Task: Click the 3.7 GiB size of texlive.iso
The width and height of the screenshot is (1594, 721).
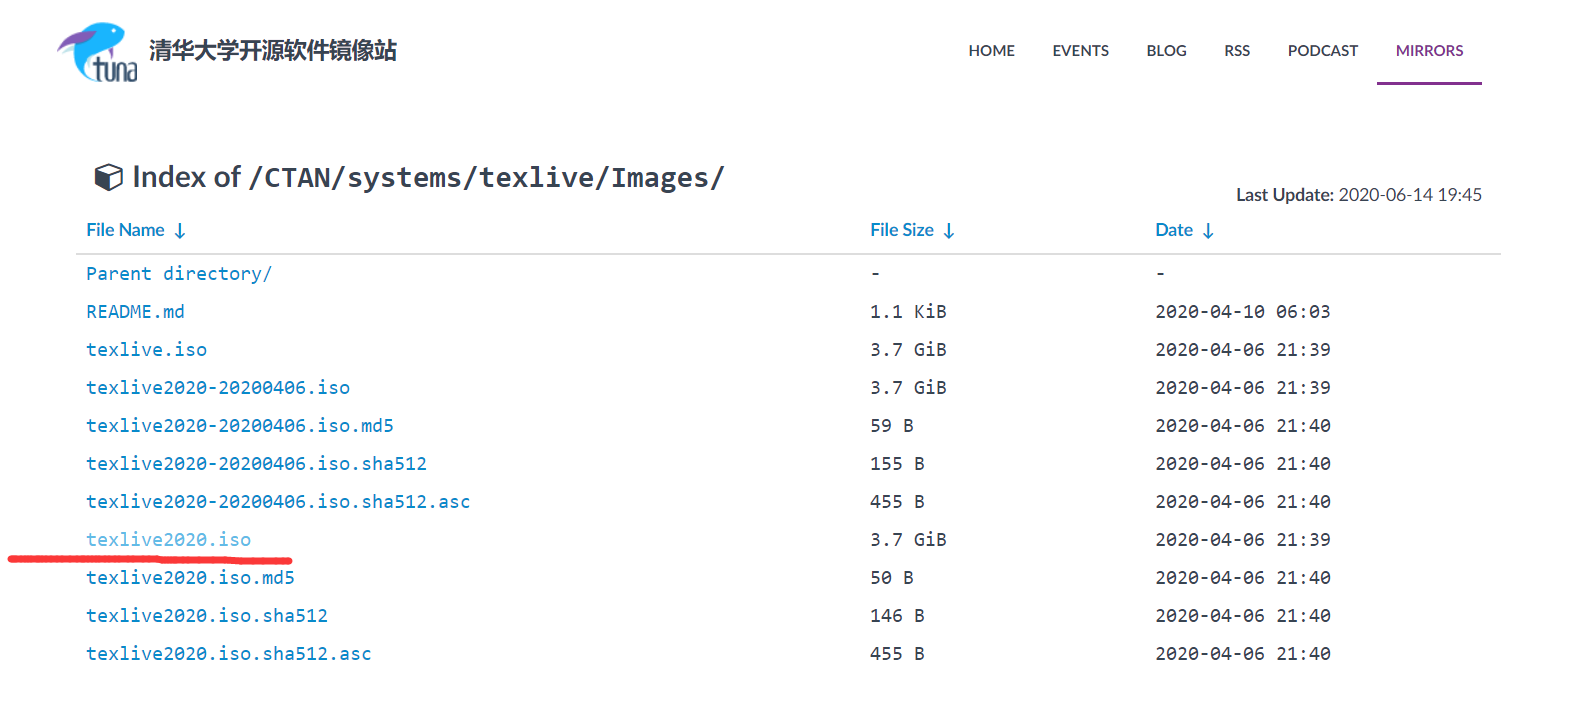Action: (908, 350)
